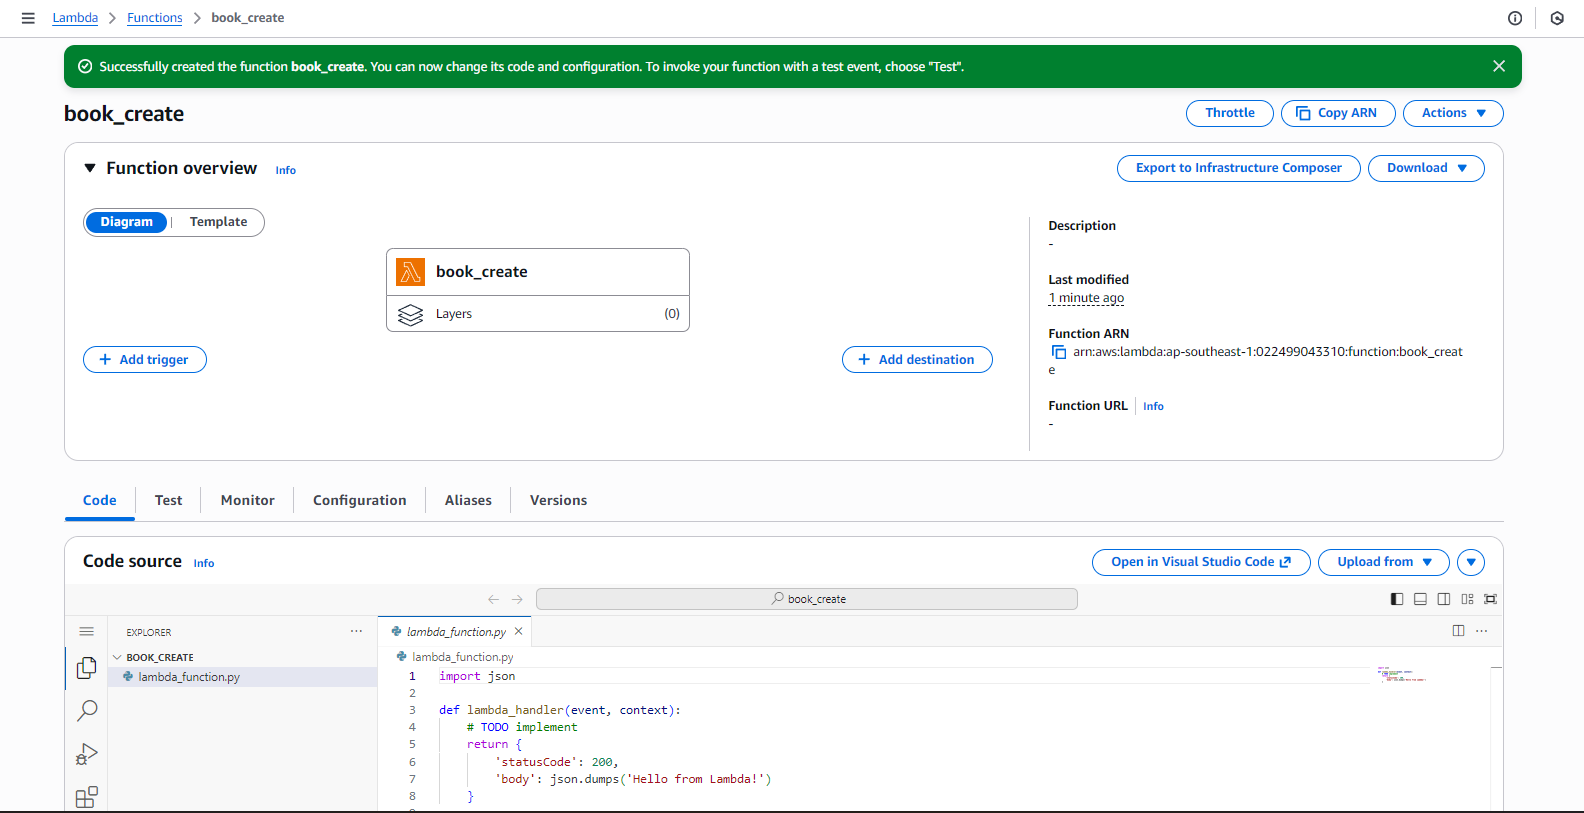Click the "def lambda_handler(event, context):" line
This screenshot has height=813, width=1584.
click(560, 710)
